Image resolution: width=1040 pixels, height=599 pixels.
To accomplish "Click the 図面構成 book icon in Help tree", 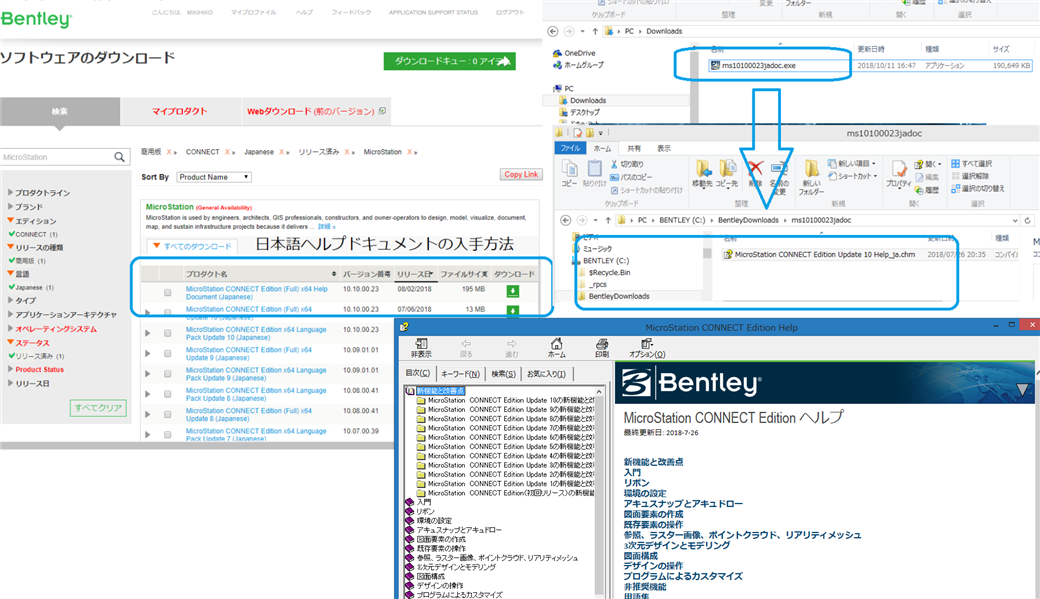I will [x=410, y=576].
